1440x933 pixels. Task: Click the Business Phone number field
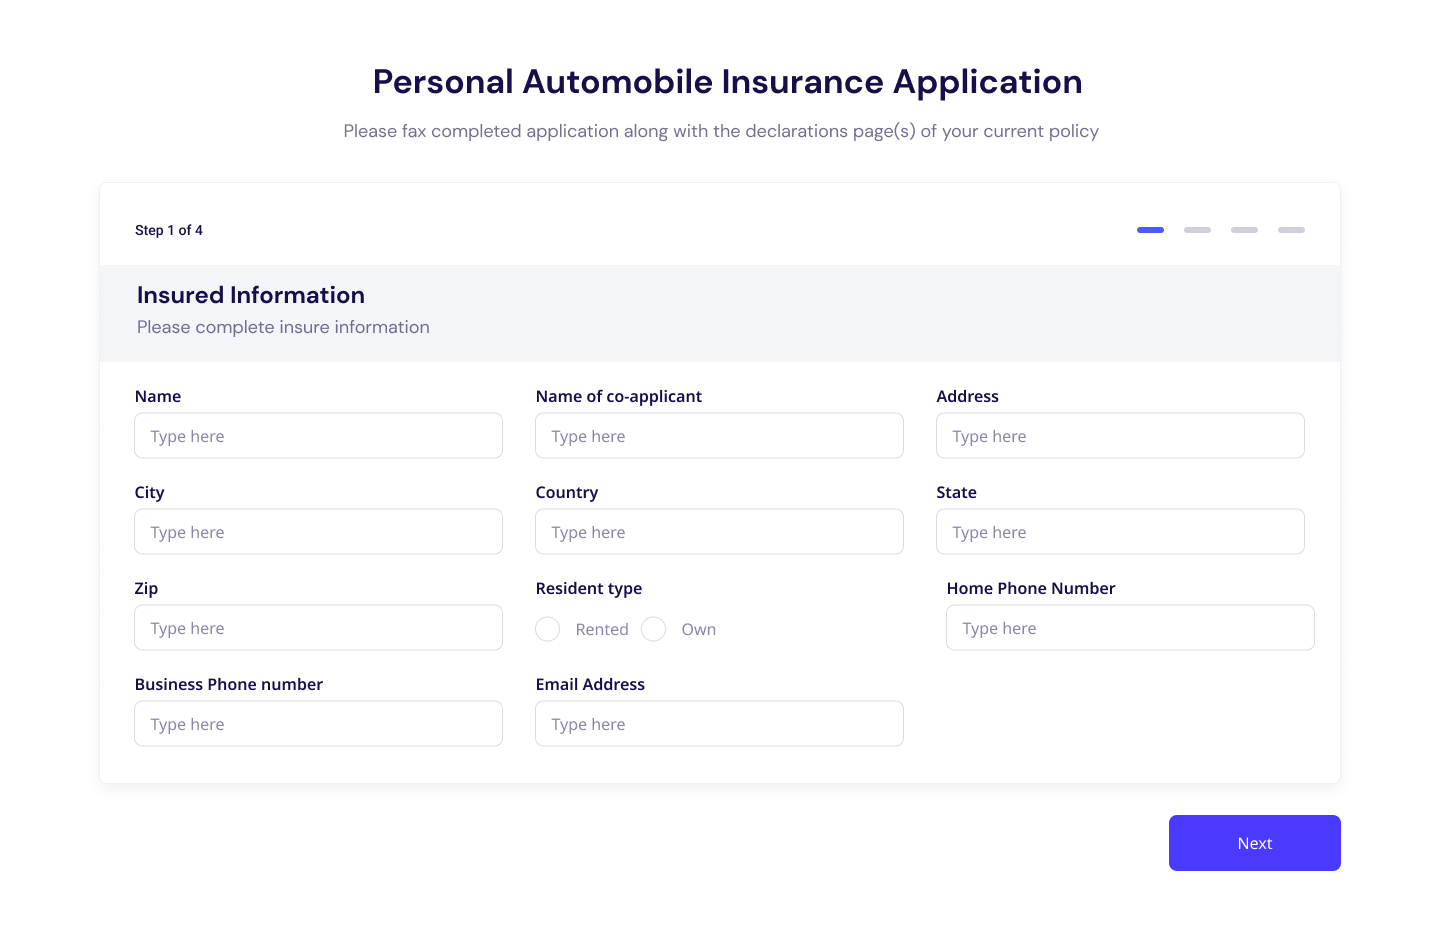(x=318, y=723)
